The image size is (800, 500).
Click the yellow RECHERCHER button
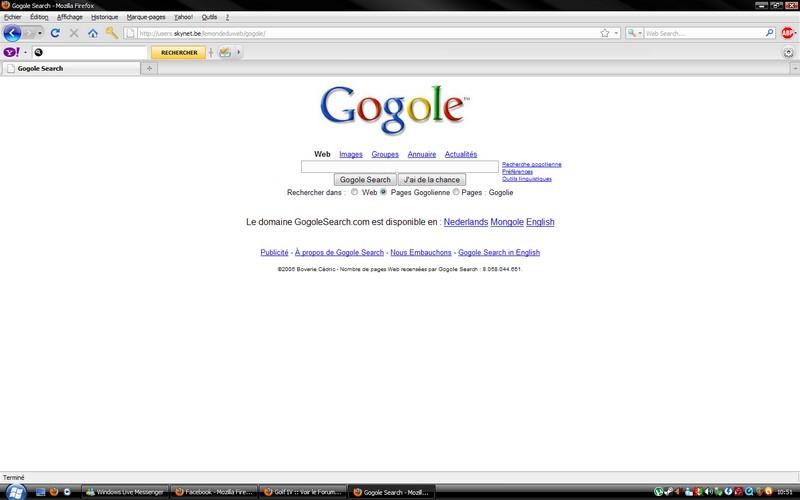(x=179, y=53)
